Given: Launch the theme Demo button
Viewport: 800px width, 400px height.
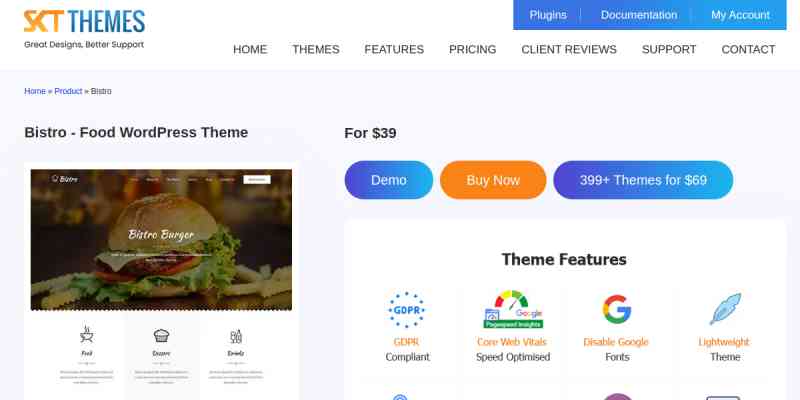Looking at the screenshot, I should [x=389, y=180].
